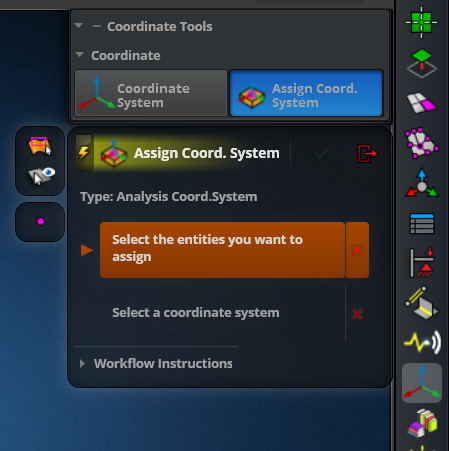
Task: Collapse the Coordinate group arrow
Action: click(x=79, y=54)
